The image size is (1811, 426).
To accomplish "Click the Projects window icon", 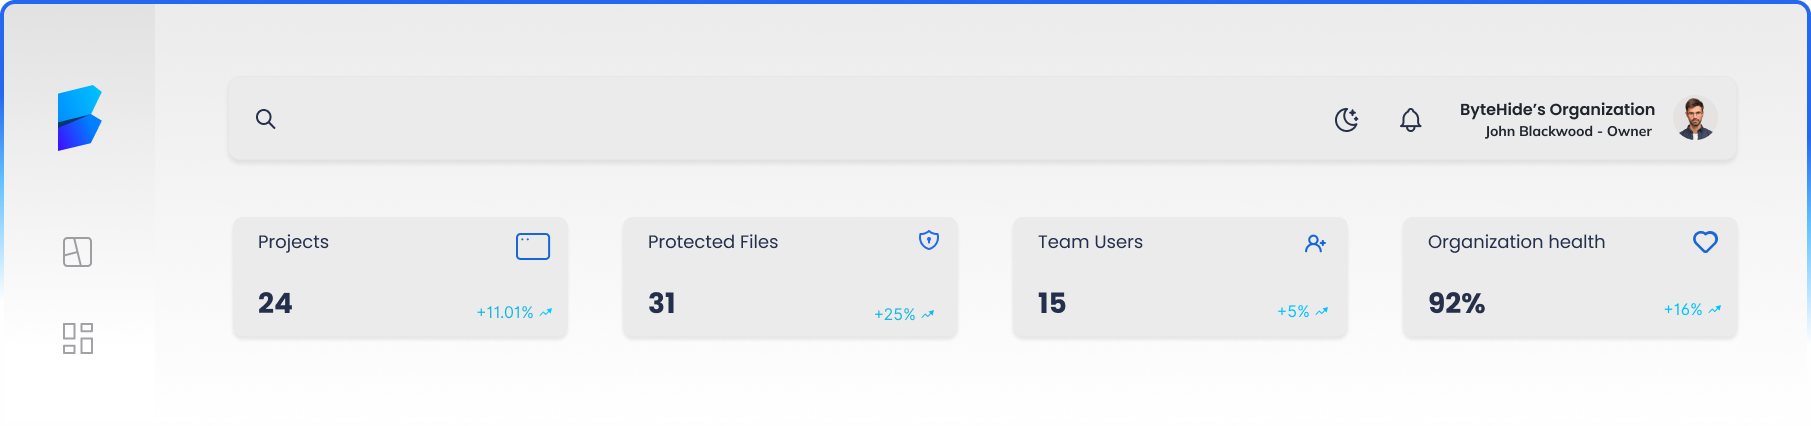I will [532, 246].
